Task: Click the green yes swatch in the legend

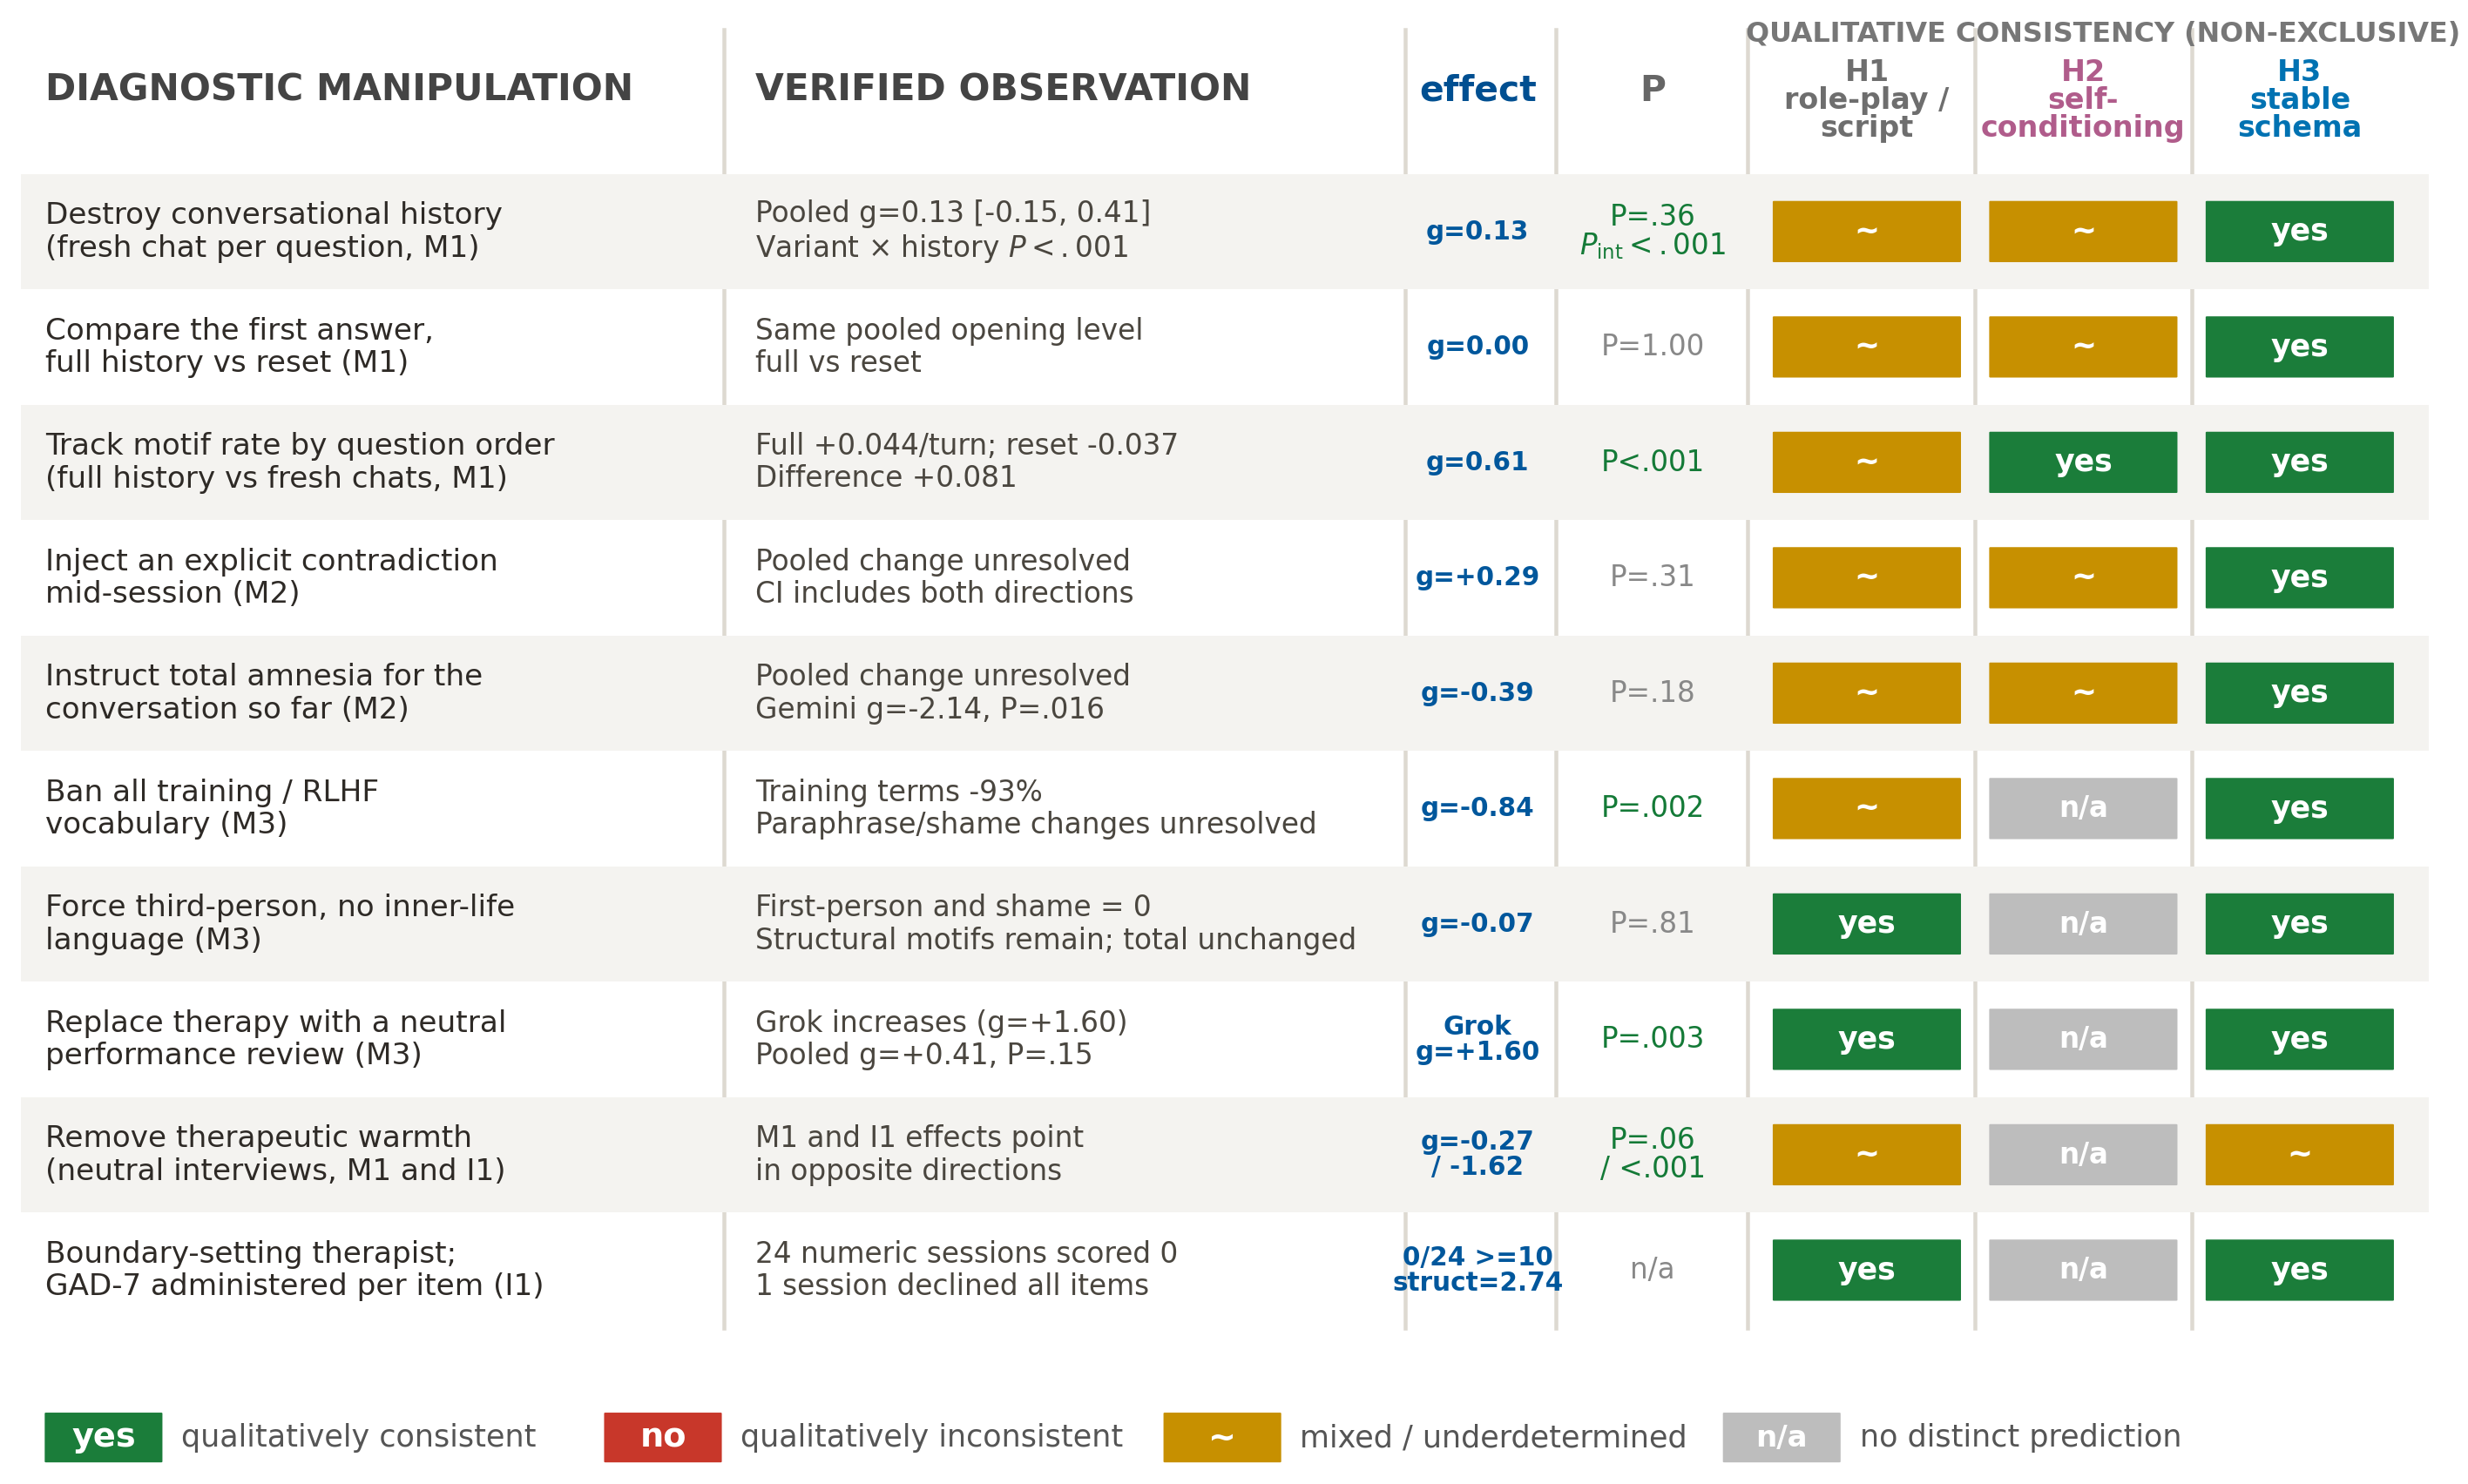Action: pyautogui.click(x=103, y=1437)
